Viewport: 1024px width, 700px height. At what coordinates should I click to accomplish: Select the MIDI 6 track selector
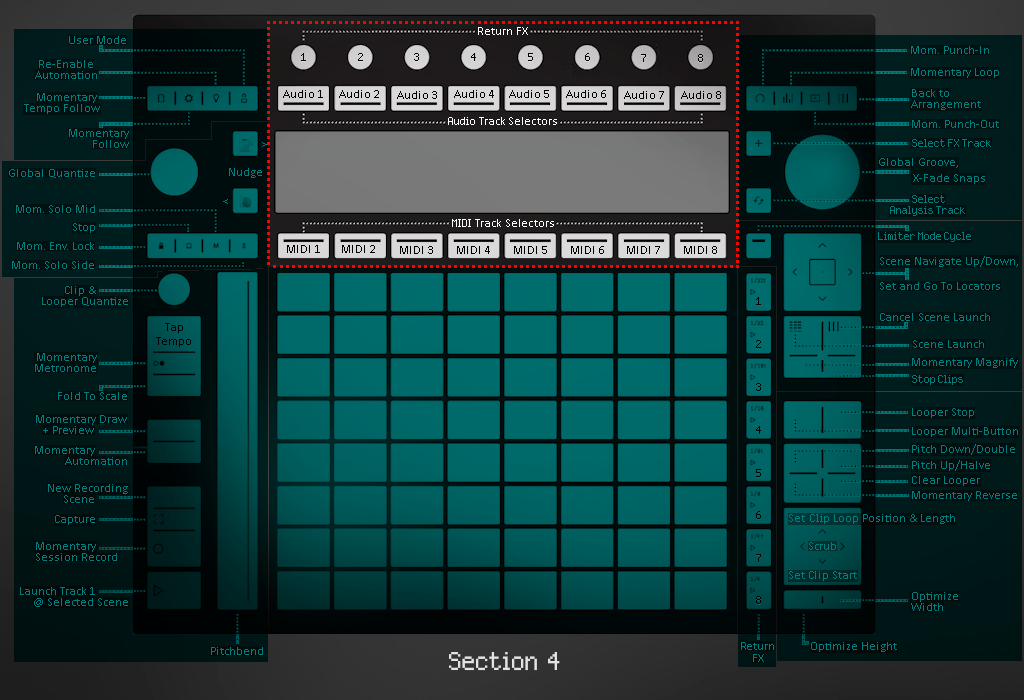coord(587,247)
